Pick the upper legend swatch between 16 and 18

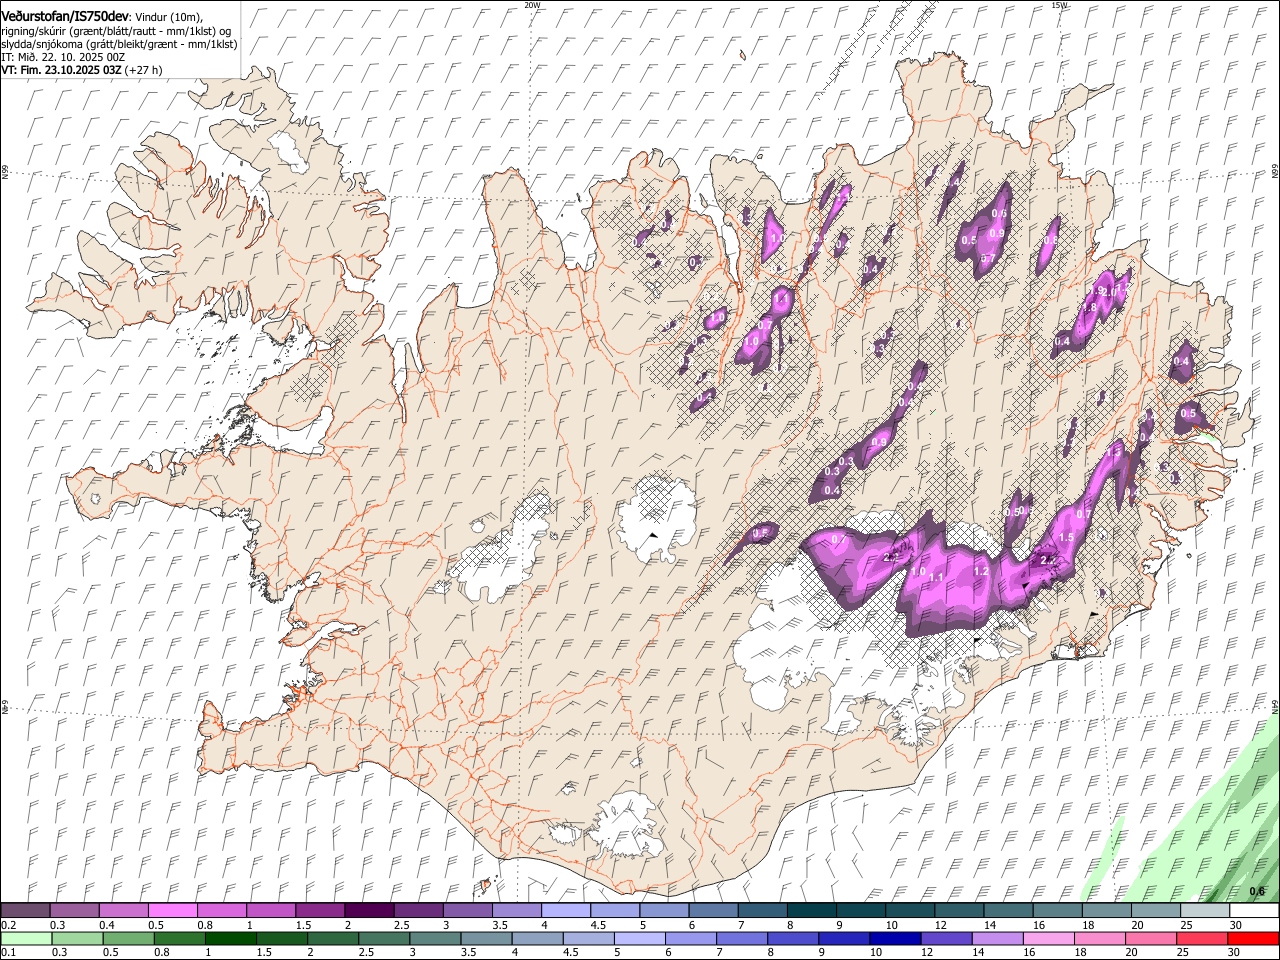pyautogui.click(x=1058, y=911)
